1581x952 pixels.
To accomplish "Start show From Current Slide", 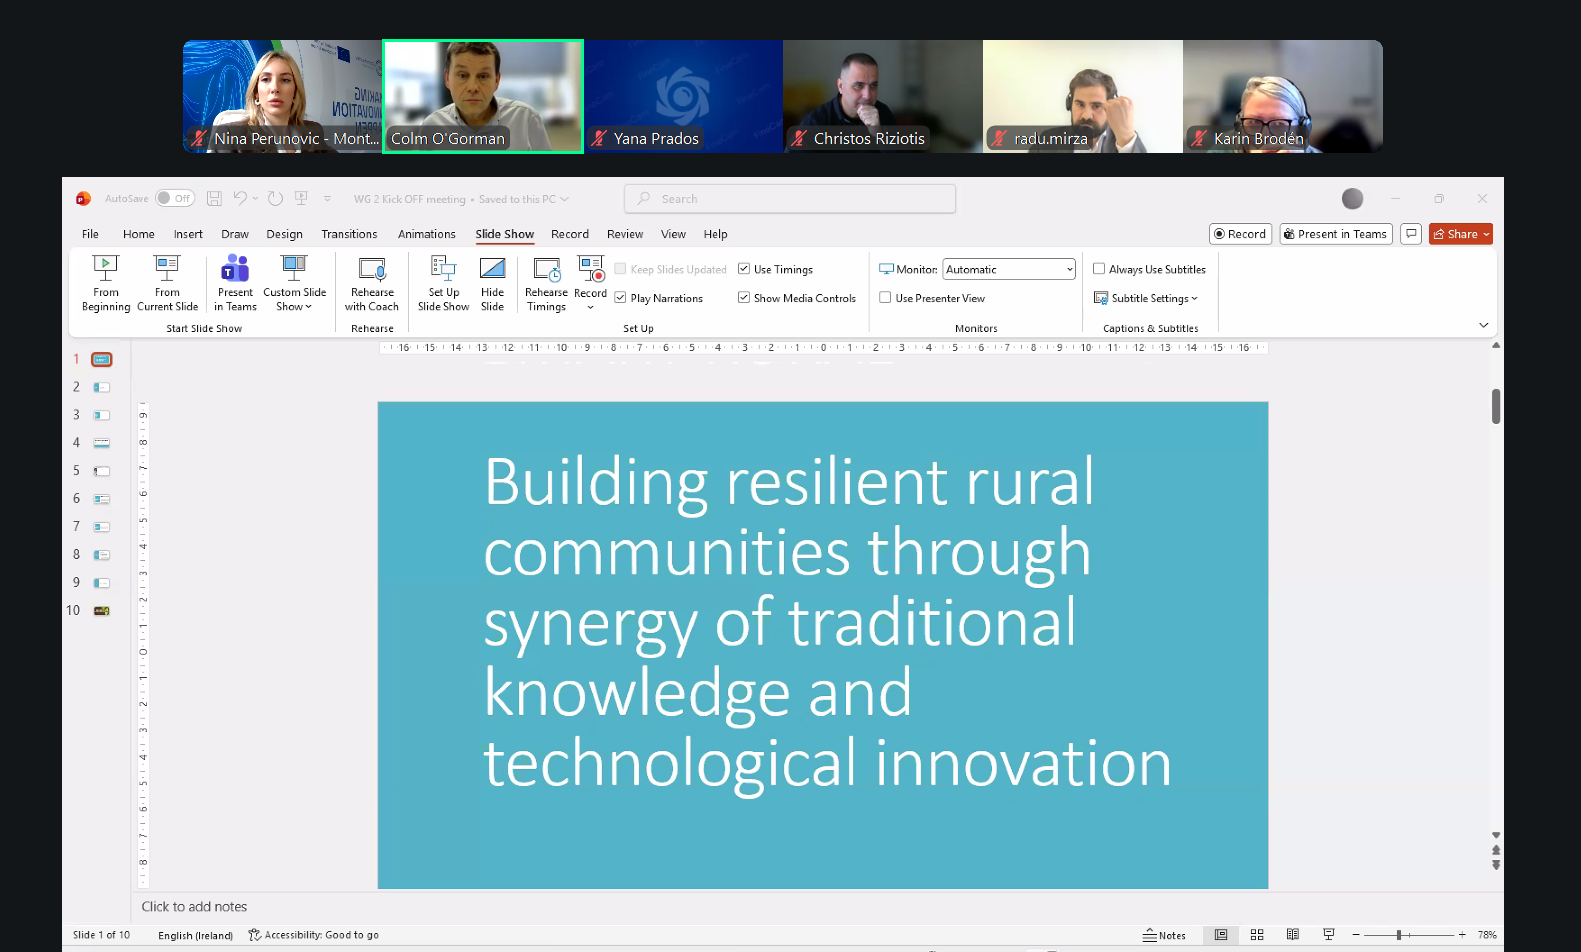I will (x=167, y=282).
